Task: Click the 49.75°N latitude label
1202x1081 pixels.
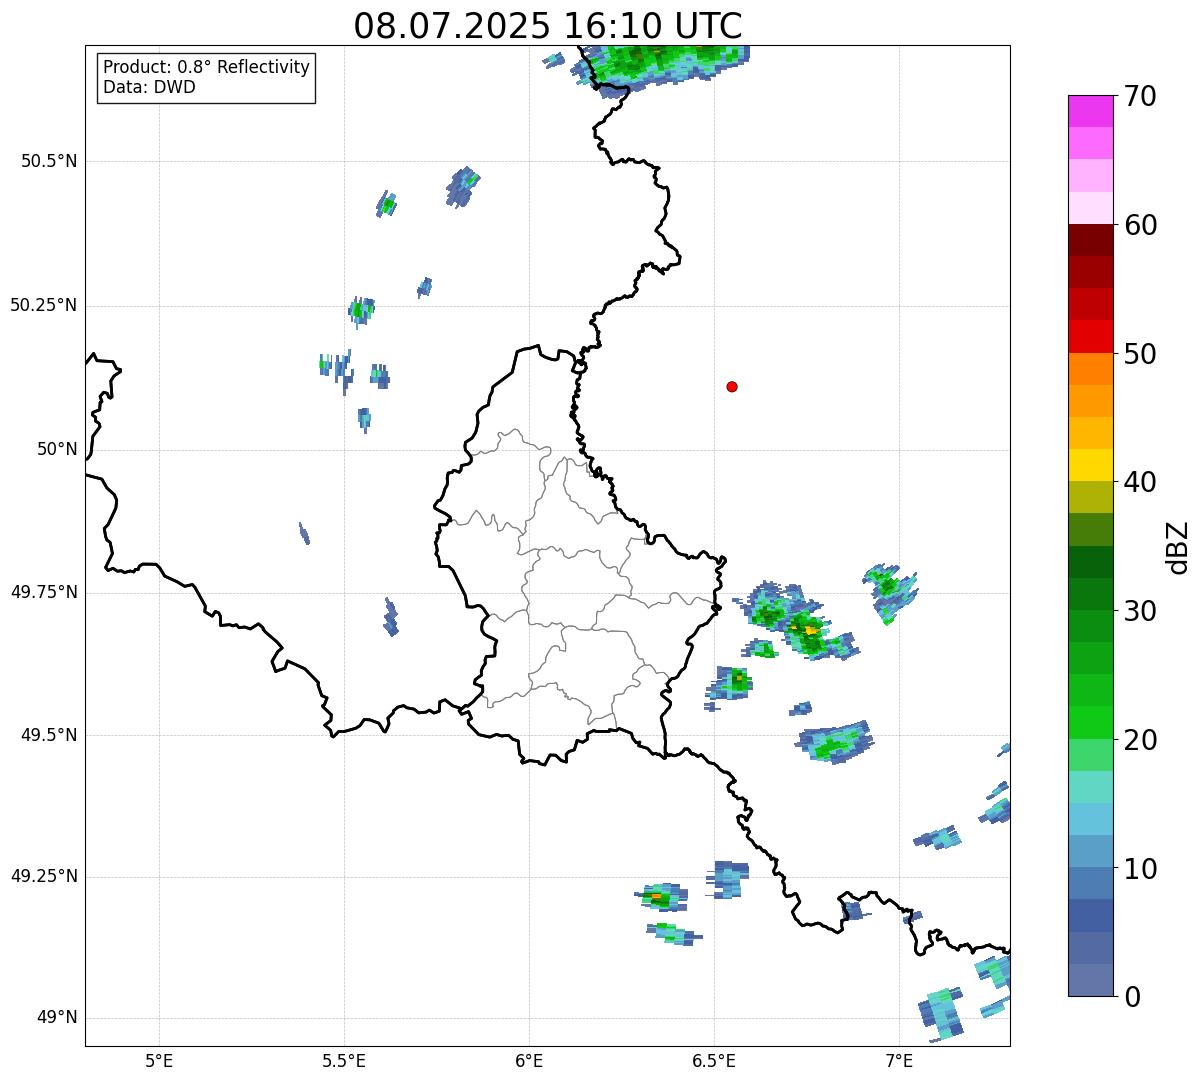Action: (x=44, y=592)
